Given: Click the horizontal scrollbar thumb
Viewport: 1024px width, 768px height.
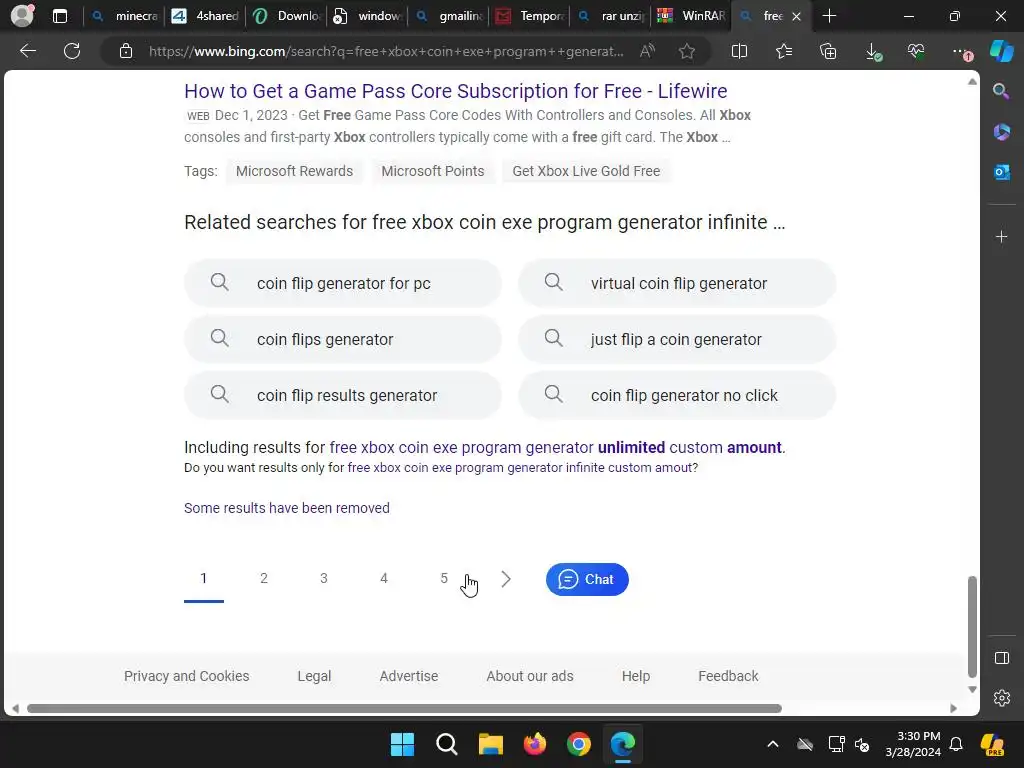Looking at the screenshot, I should (x=404, y=709).
